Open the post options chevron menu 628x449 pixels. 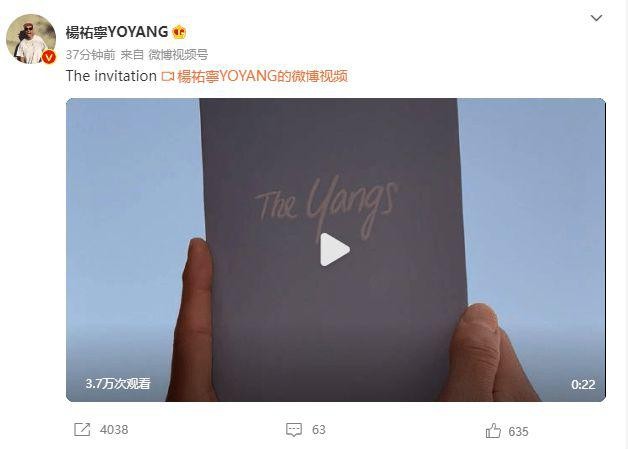(596, 18)
